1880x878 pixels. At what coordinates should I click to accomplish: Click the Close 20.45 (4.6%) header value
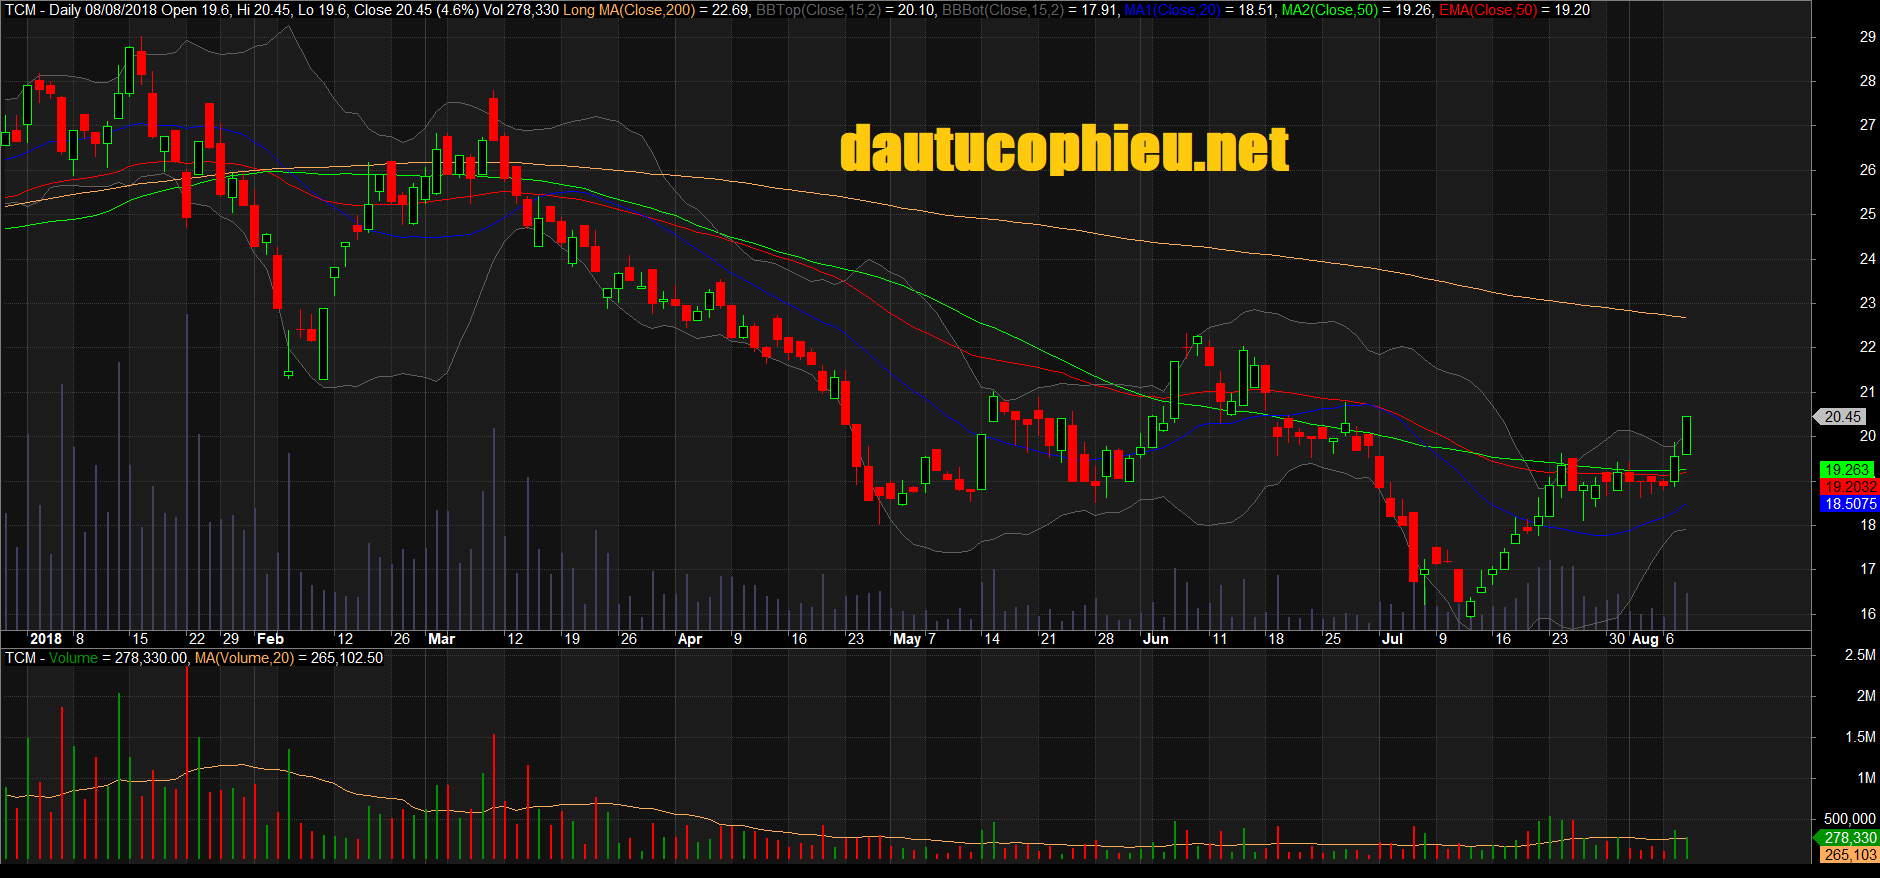tap(416, 10)
